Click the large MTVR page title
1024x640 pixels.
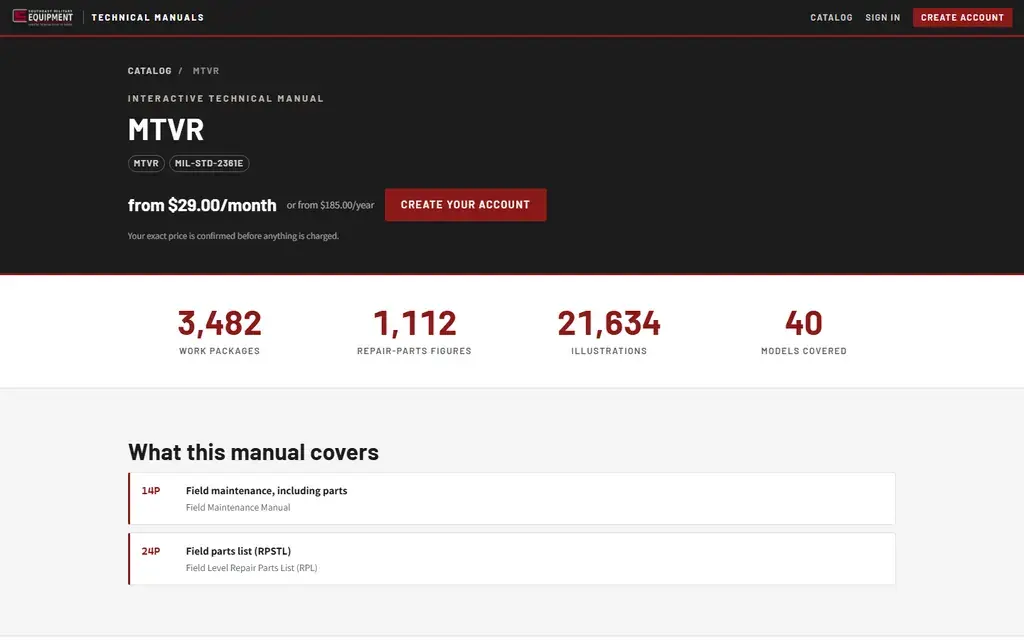pyautogui.click(x=166, y=129)
